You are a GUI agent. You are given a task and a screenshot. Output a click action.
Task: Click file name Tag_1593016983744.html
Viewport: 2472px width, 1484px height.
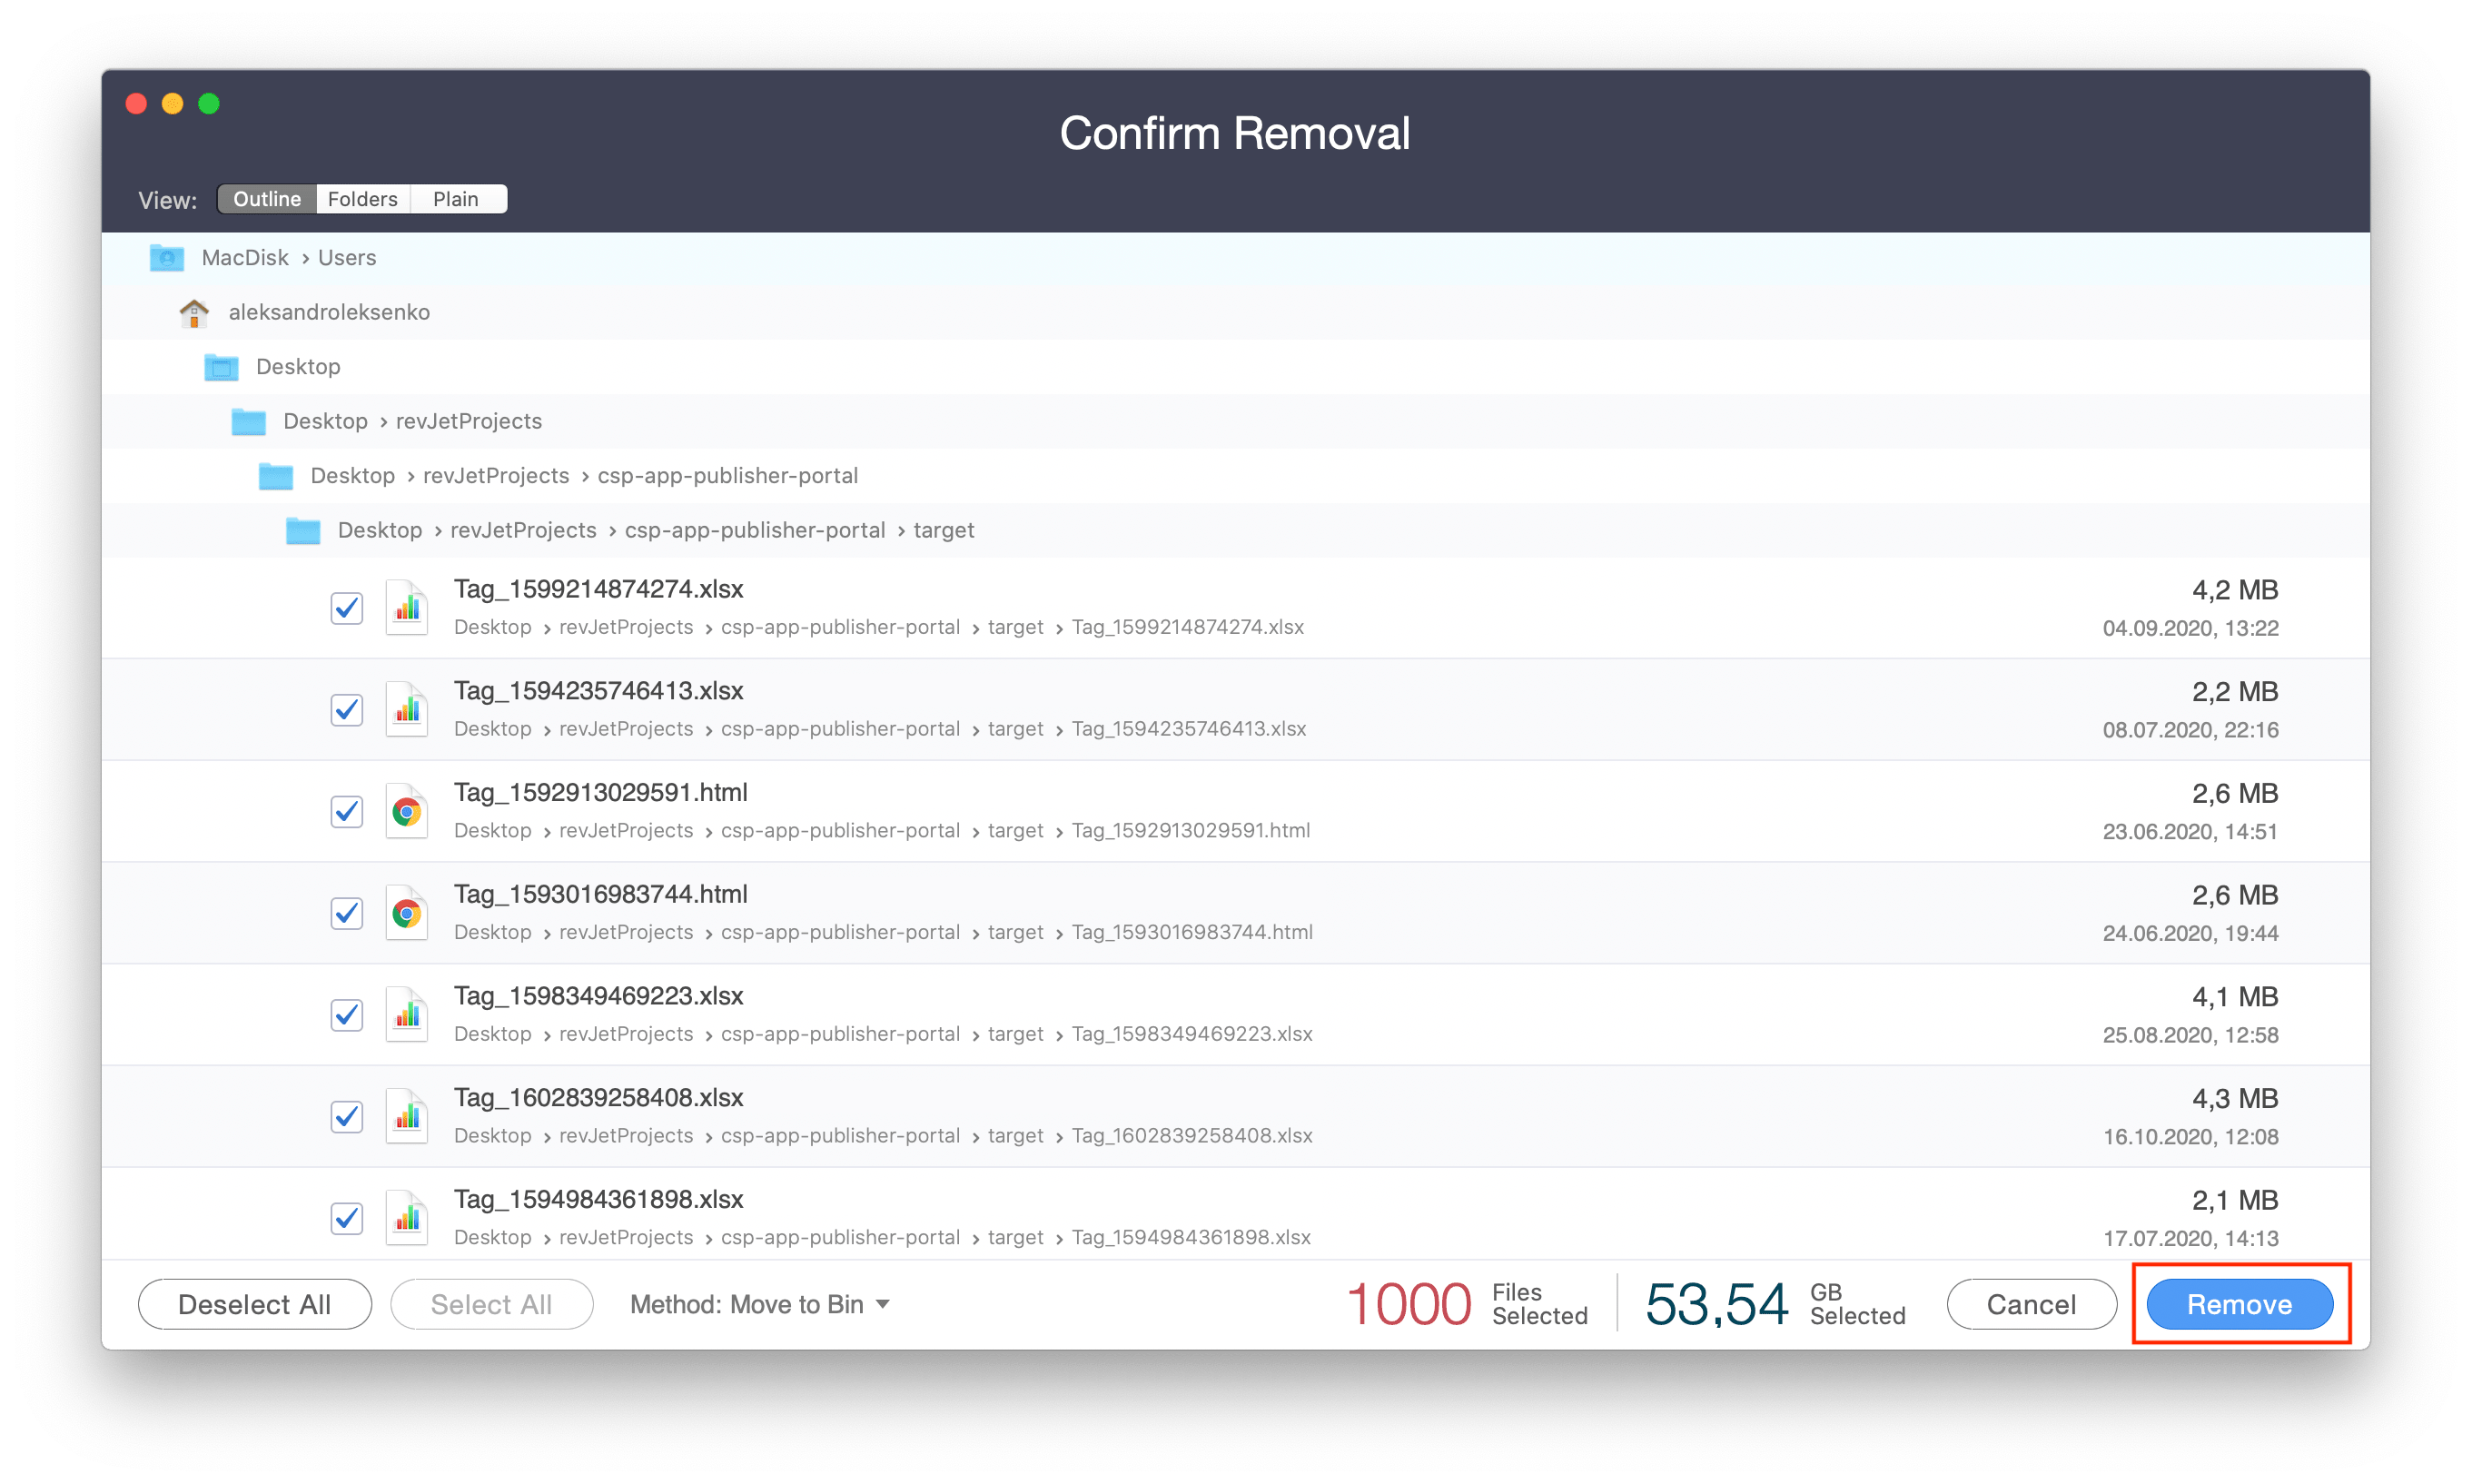(x=601, y=895)
